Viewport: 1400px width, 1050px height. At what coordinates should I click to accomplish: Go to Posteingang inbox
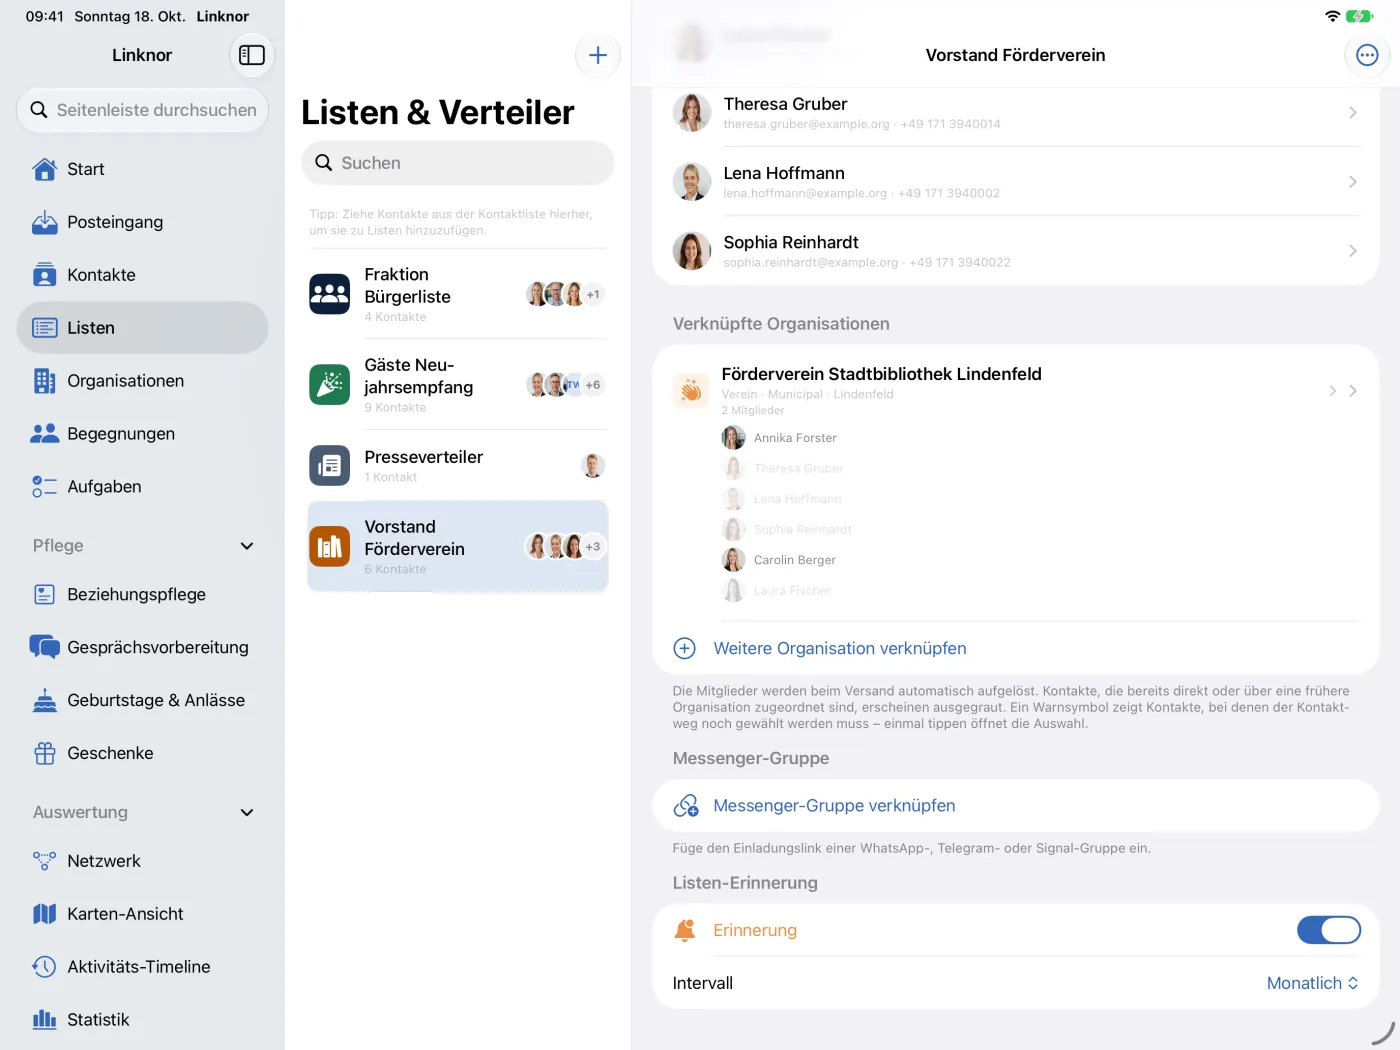tap(142, 222)
